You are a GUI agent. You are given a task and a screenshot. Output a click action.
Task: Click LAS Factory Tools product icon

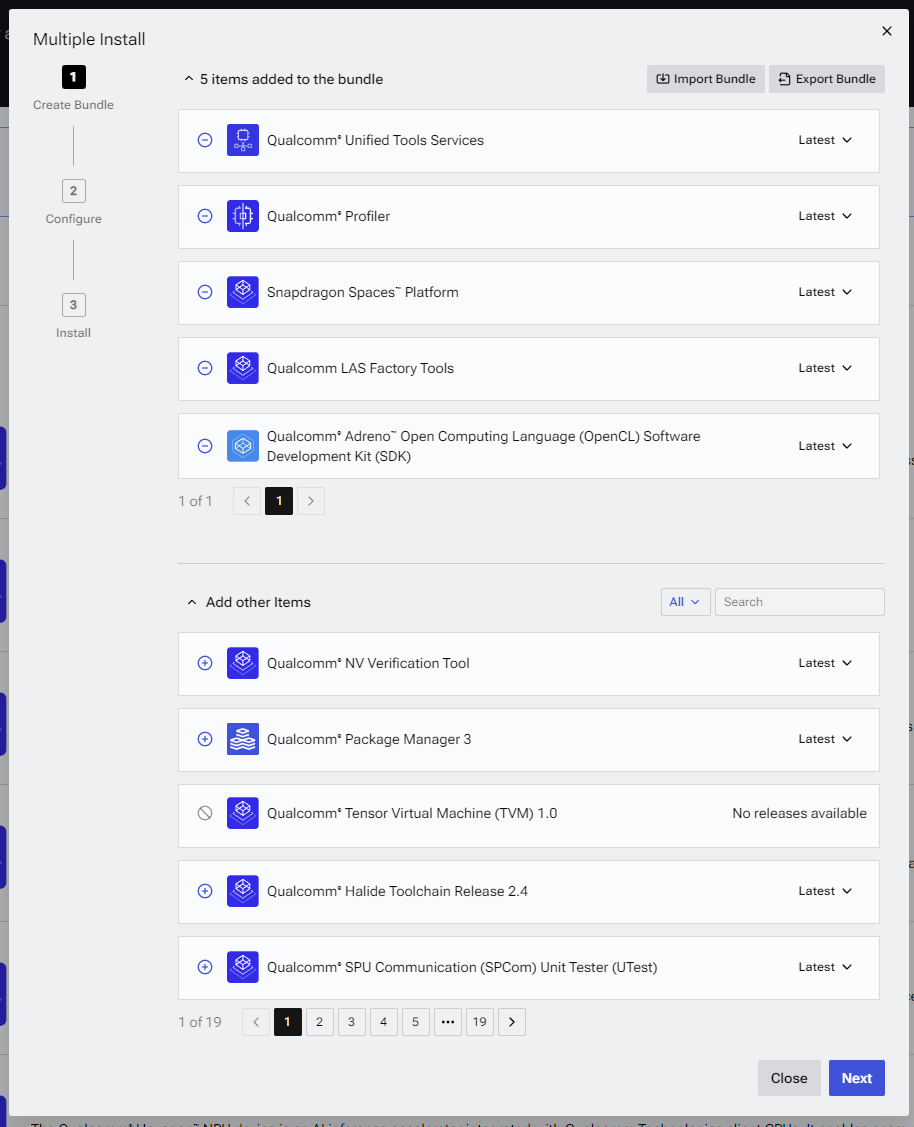[243, 368]
